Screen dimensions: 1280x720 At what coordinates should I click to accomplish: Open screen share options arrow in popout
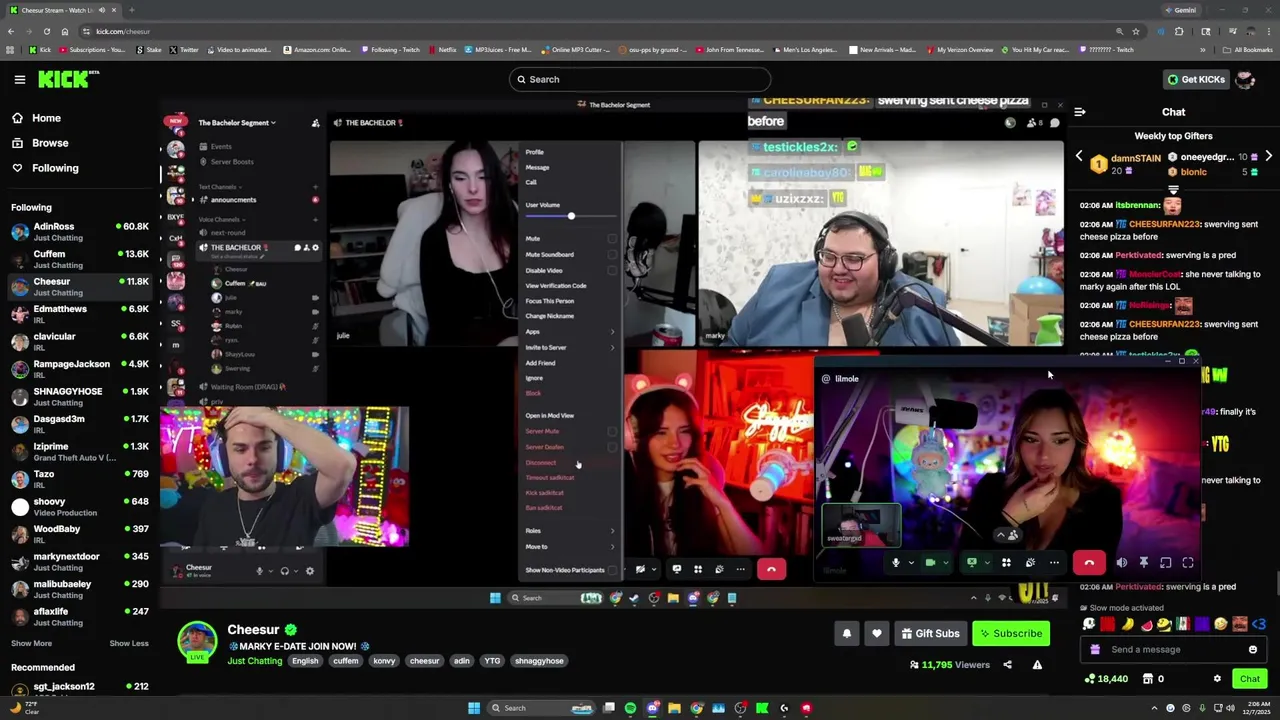[986, 563]
